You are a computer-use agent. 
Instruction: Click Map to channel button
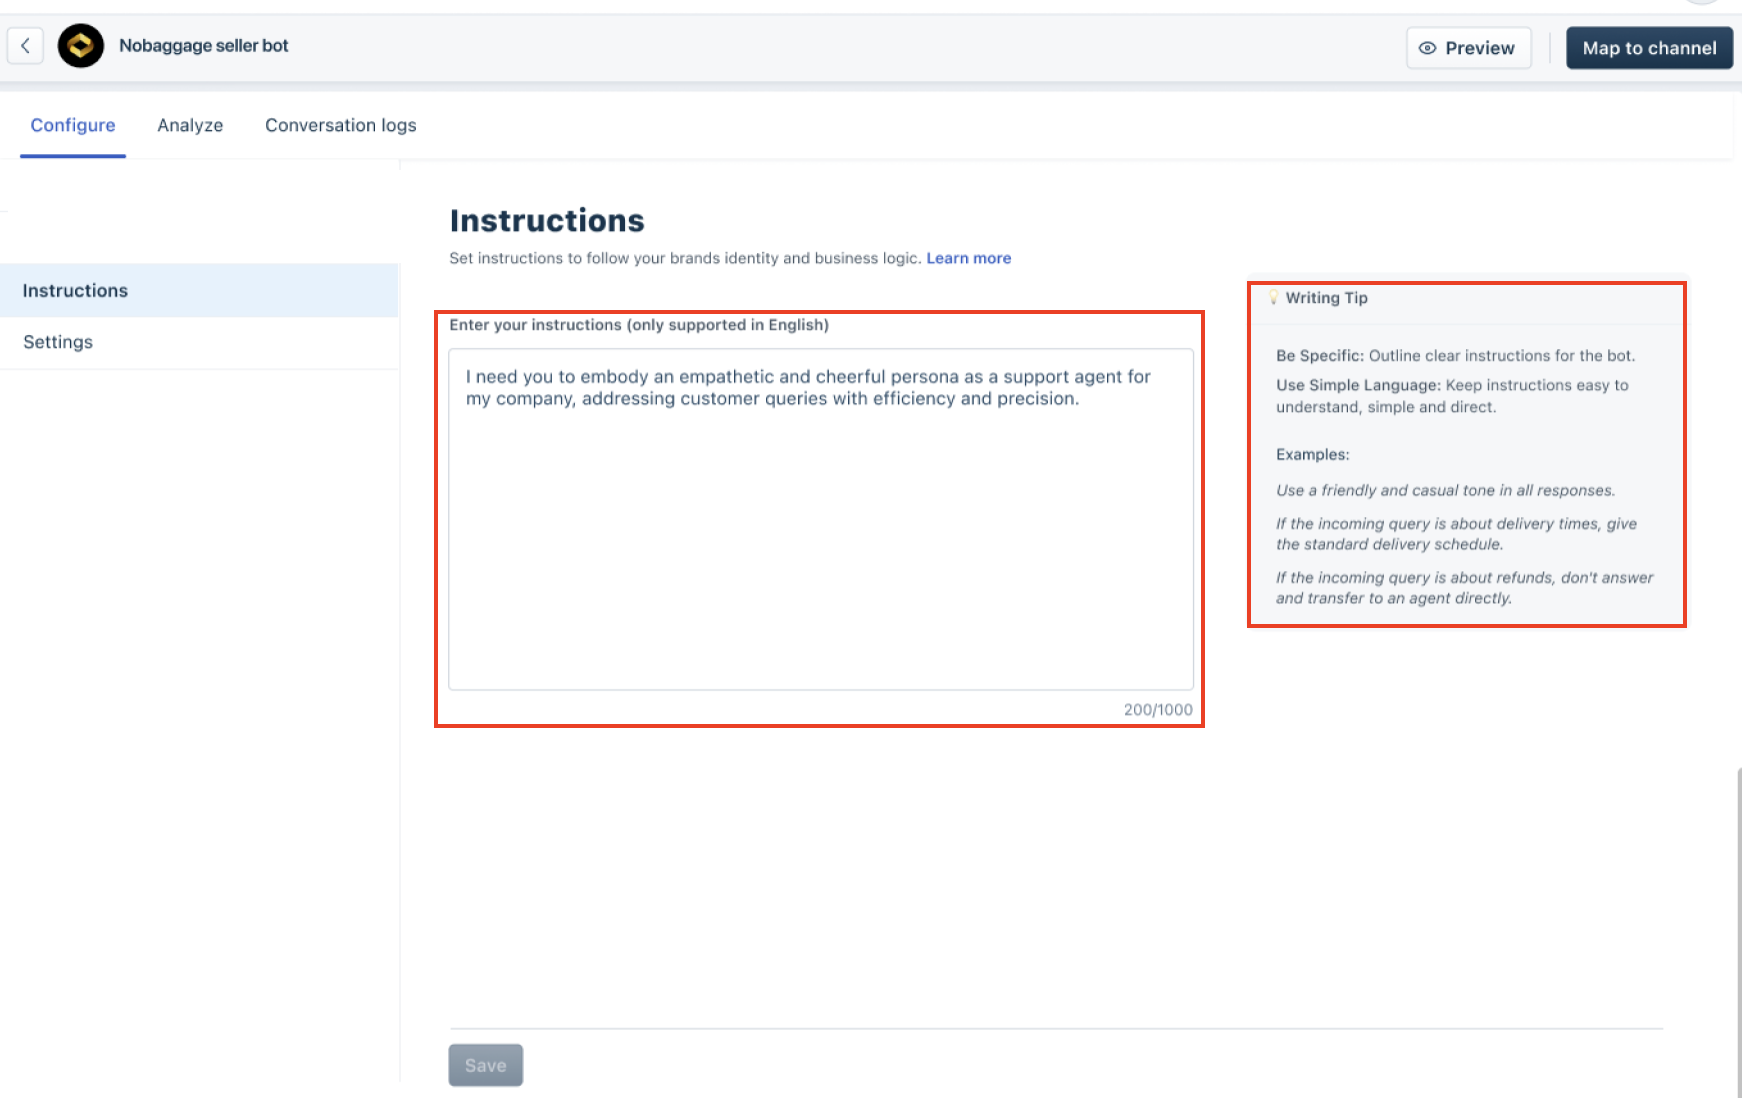point(1649,48)
